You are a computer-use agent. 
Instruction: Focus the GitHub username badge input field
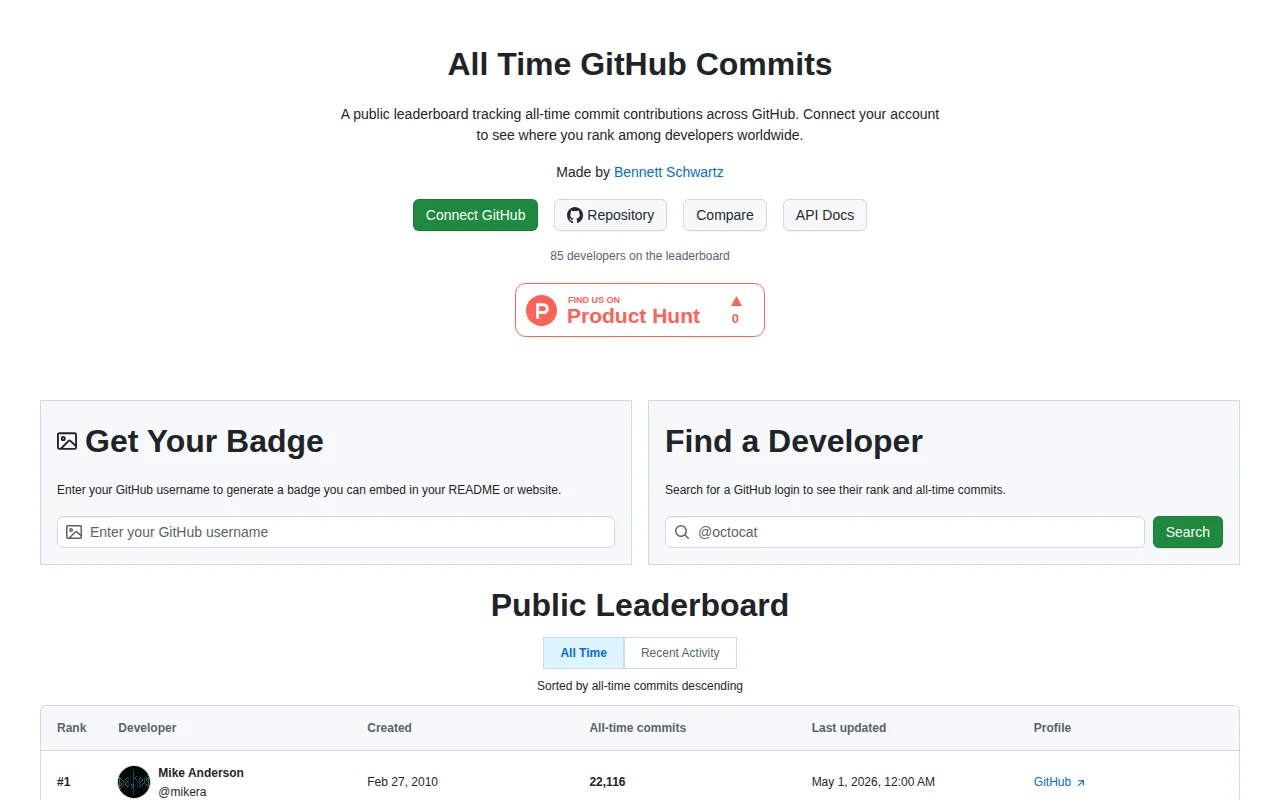(336, 532)
